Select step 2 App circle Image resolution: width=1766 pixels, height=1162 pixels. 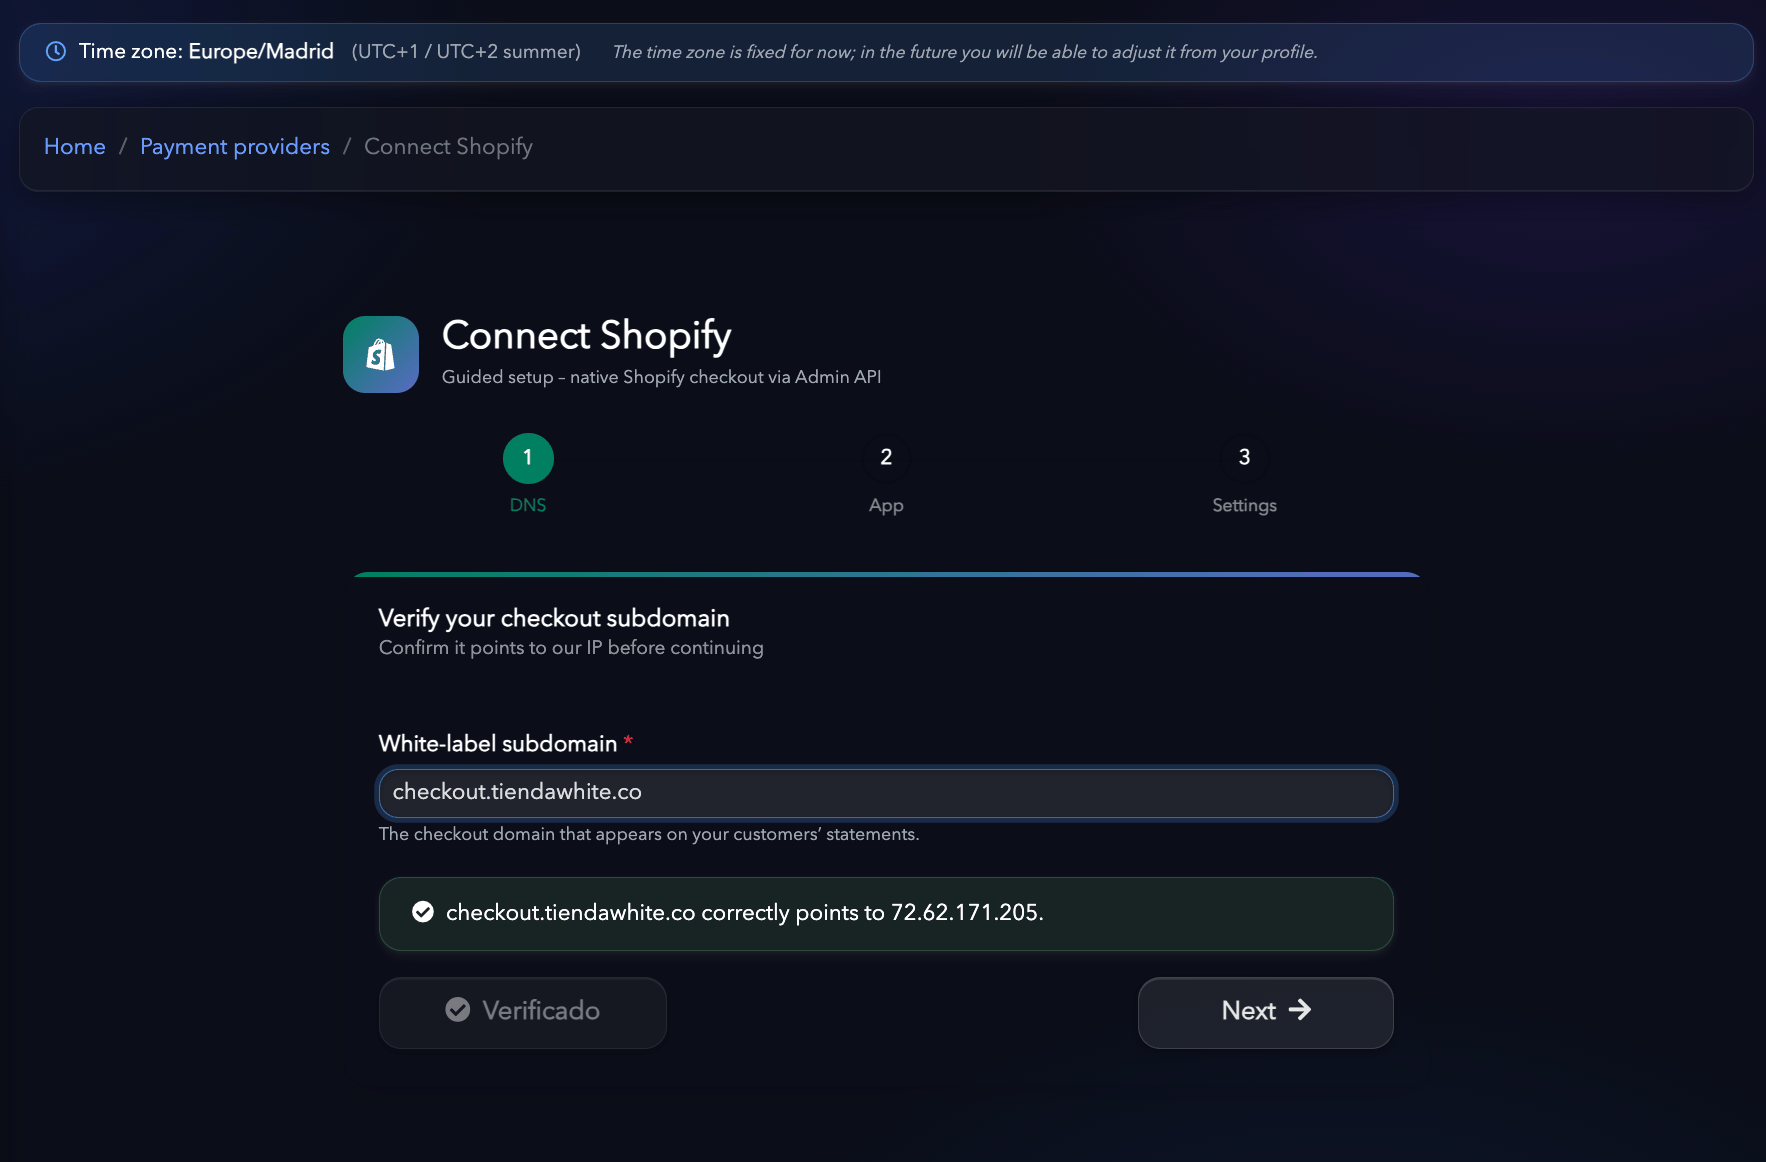(886, 458)
